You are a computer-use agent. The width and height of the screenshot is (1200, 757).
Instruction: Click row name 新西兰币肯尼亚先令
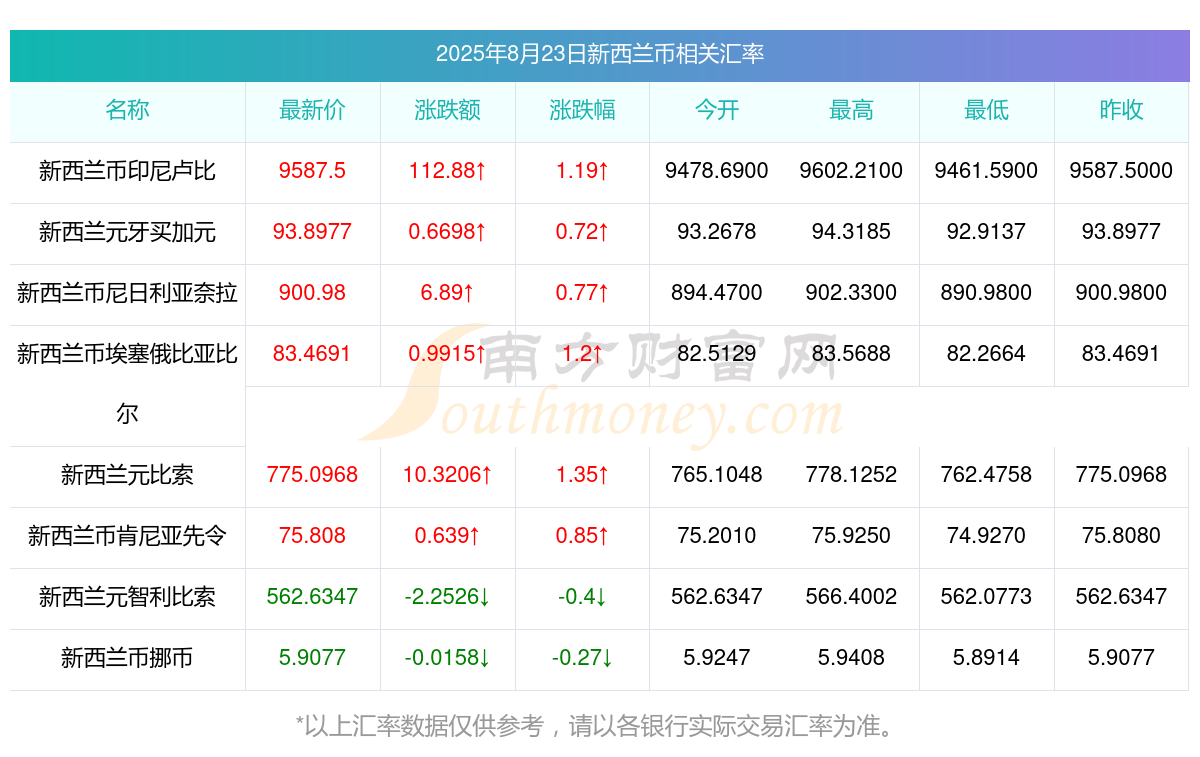point(127,536)
